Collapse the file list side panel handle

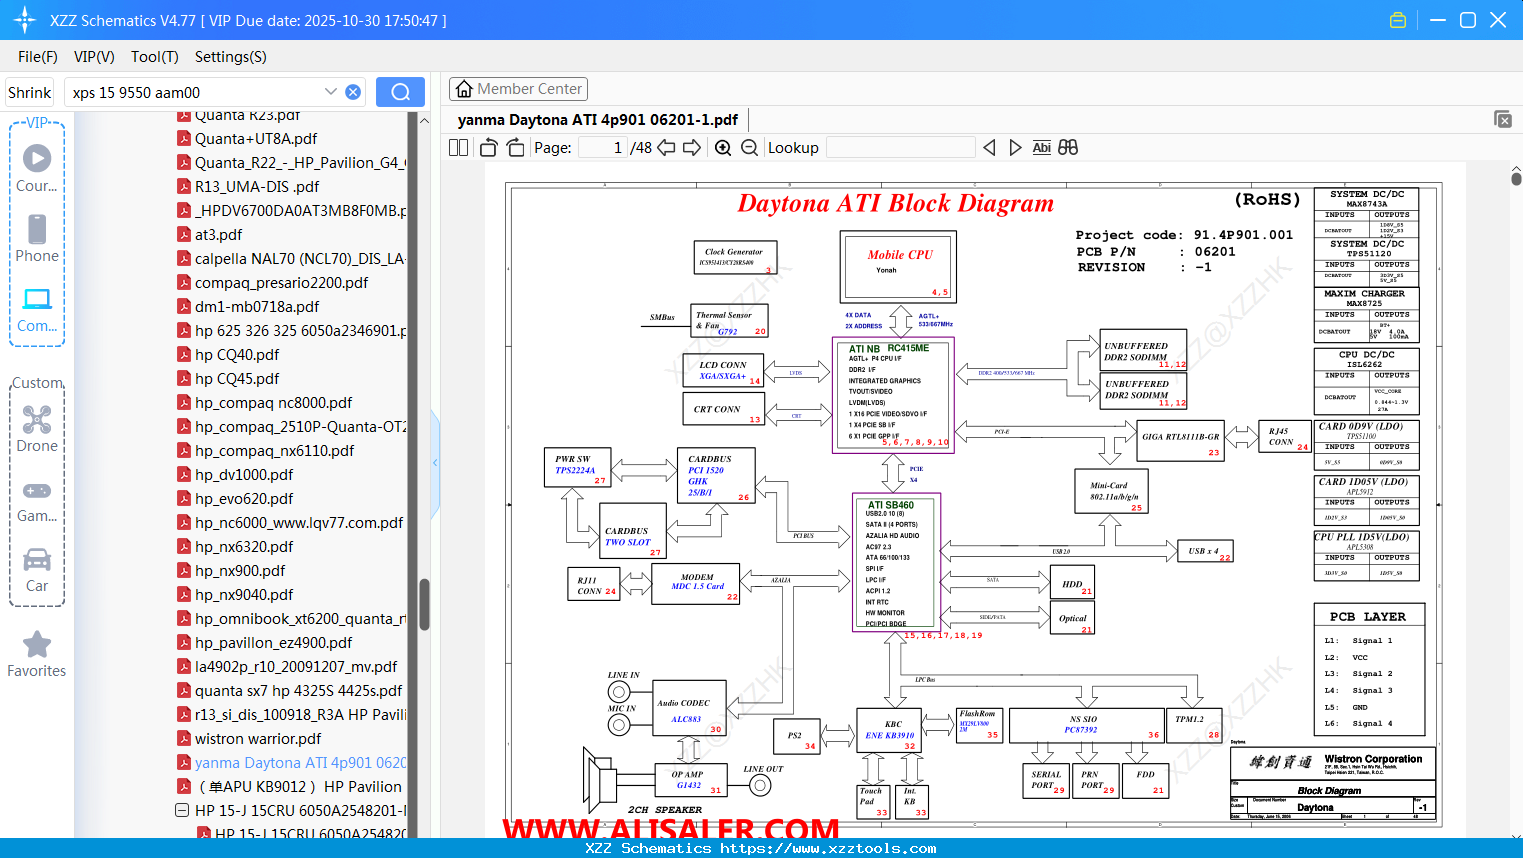point(435,462)
